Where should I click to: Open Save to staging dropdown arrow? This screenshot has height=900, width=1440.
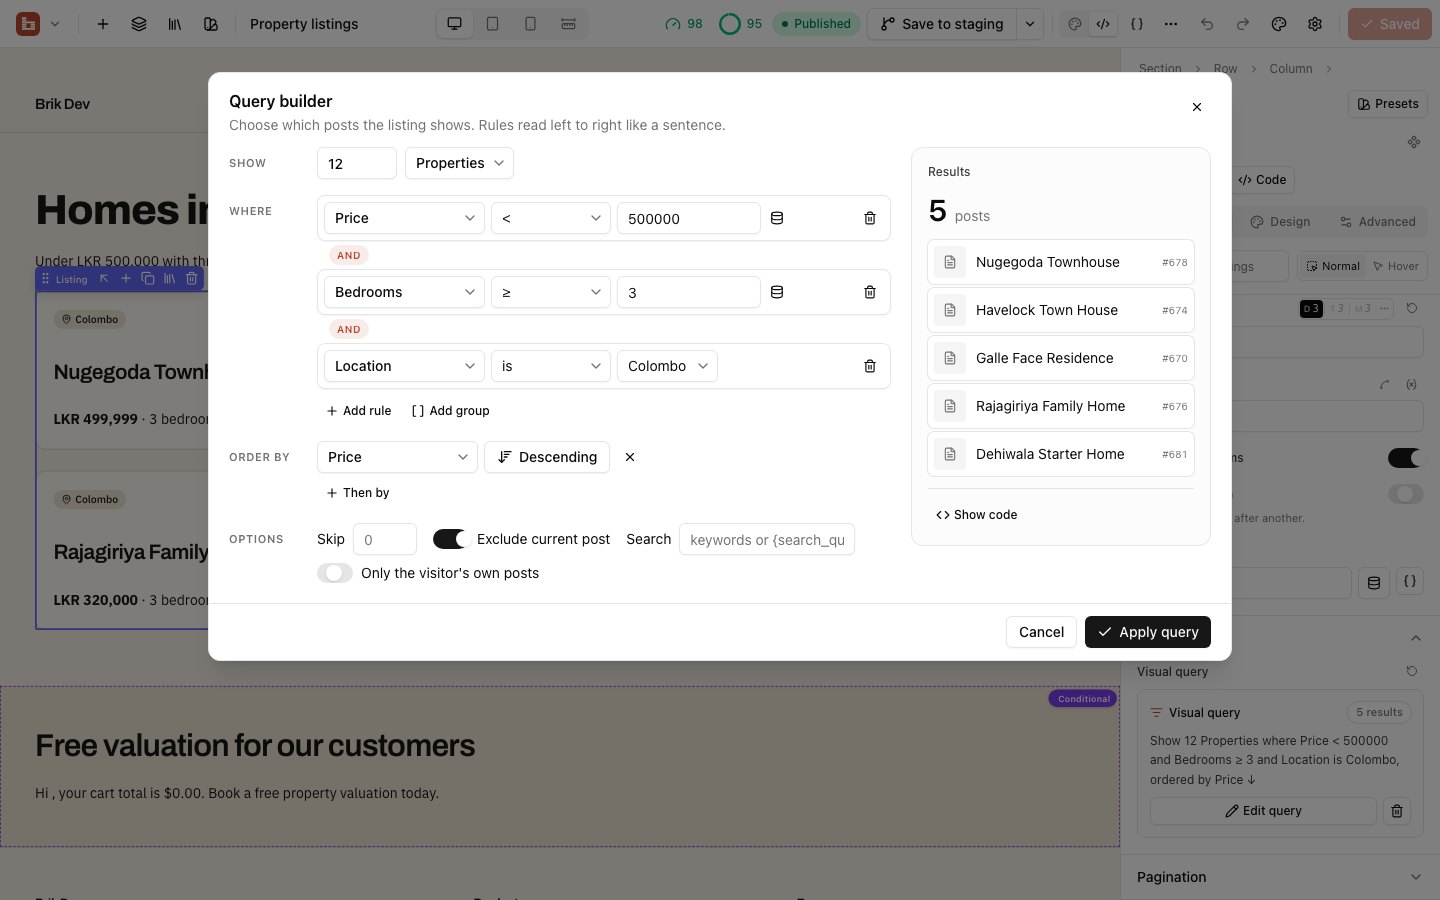pos(1030,24)
